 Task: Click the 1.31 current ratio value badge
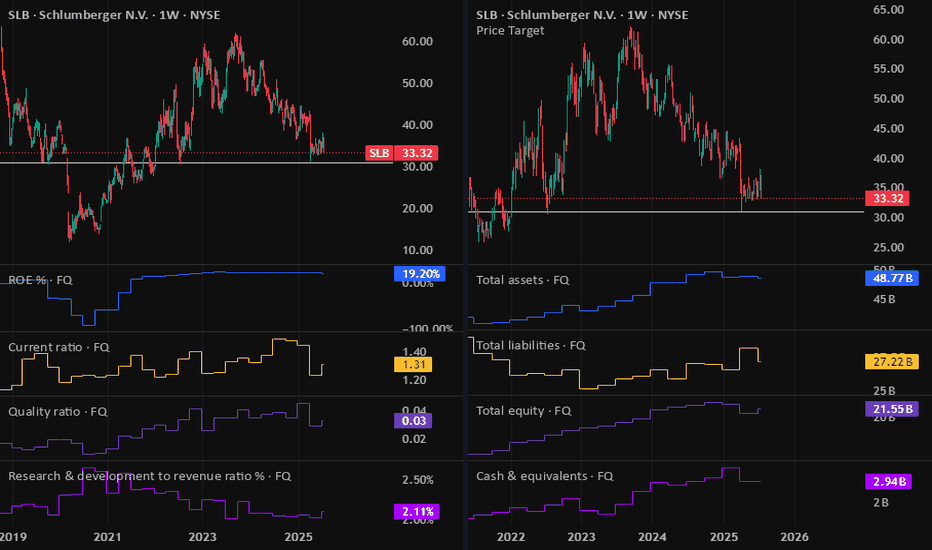(413, 364)
